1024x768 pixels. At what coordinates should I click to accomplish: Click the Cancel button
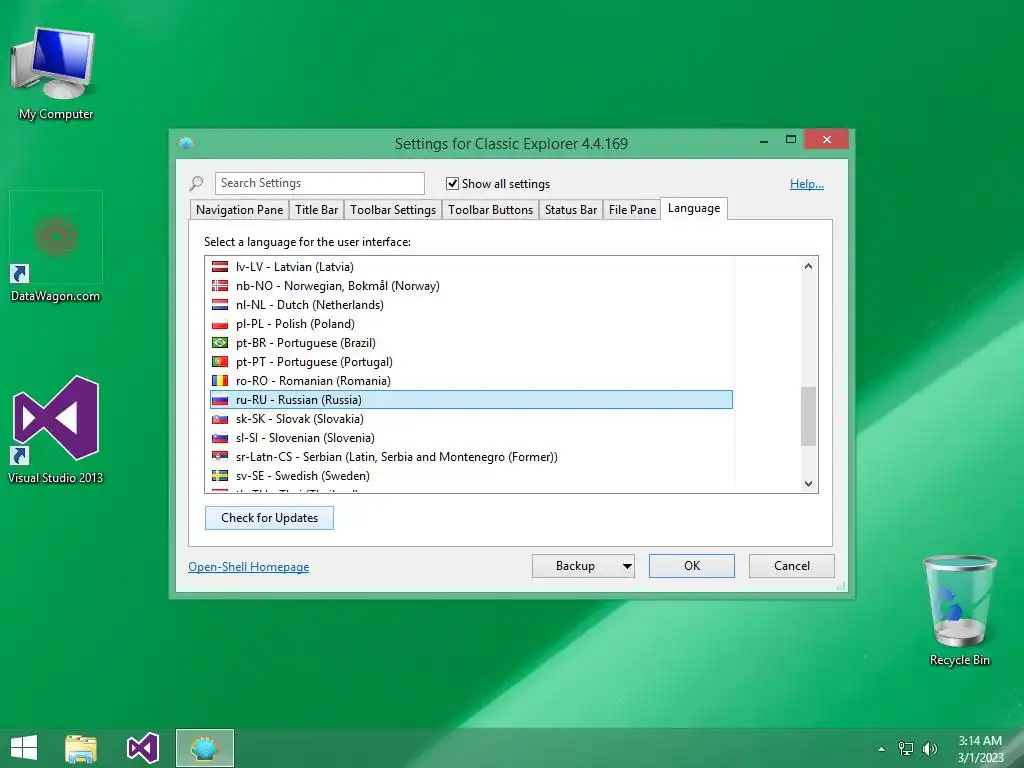(792, 566)
